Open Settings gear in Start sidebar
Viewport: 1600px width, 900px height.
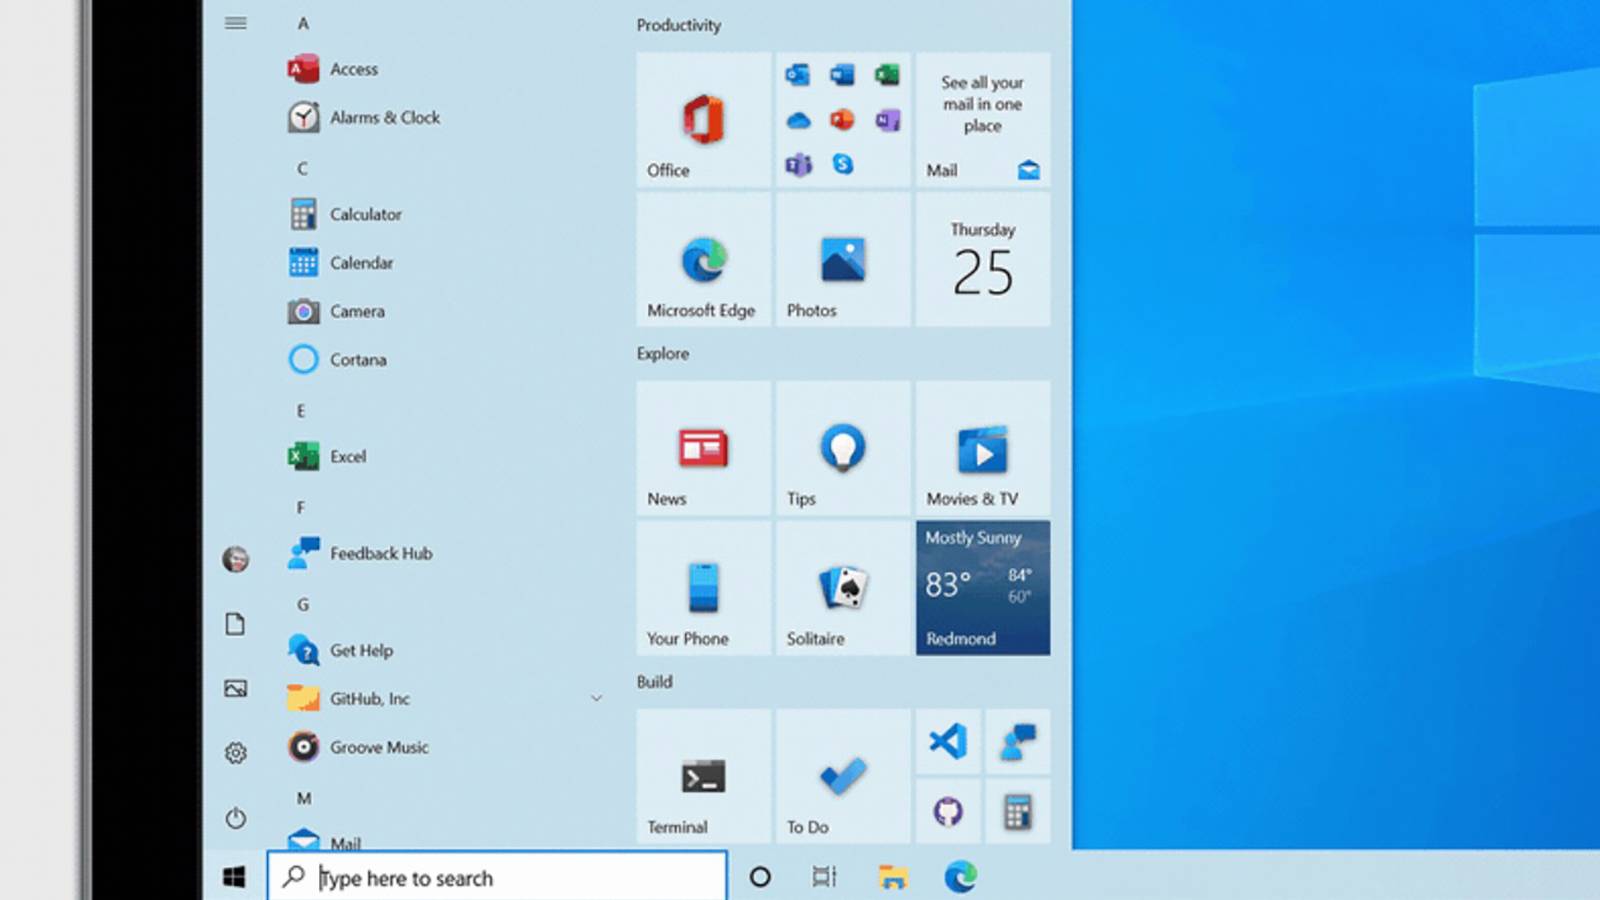point(236,753)
